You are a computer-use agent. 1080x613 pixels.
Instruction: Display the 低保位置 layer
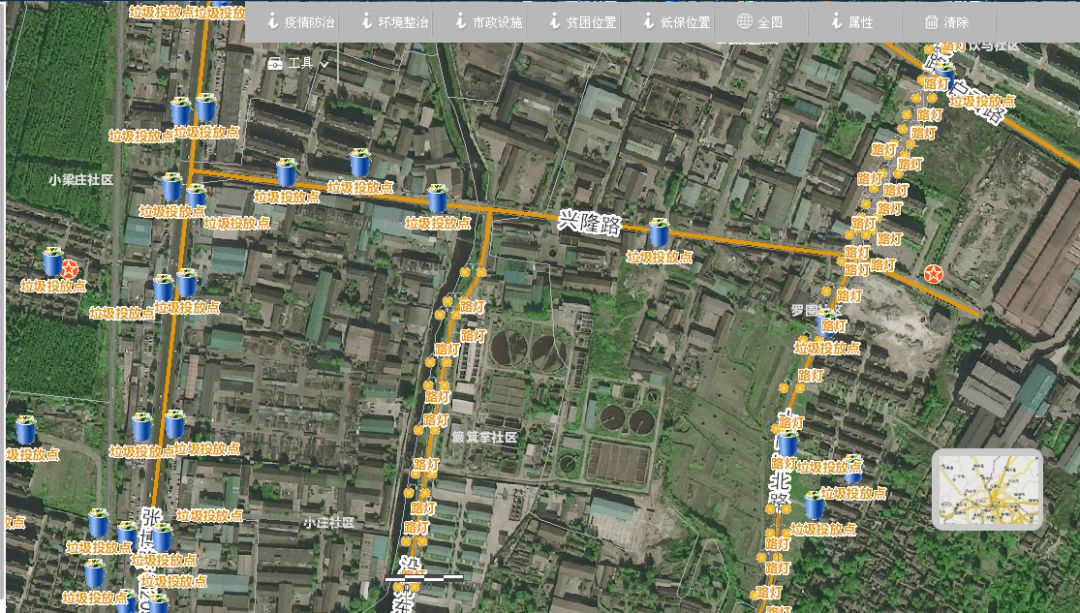(x=675, y=22)
